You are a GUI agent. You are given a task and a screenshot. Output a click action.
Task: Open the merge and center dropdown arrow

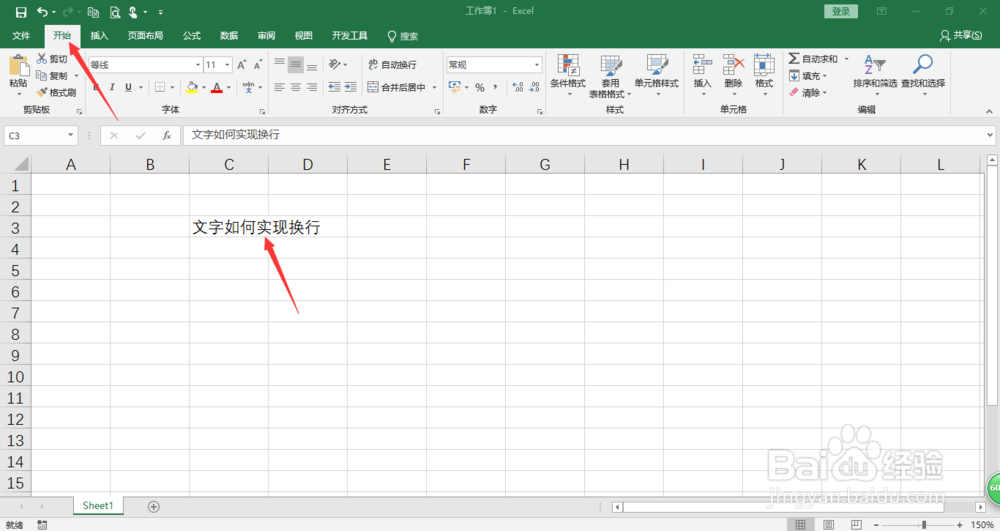[435, 87]
